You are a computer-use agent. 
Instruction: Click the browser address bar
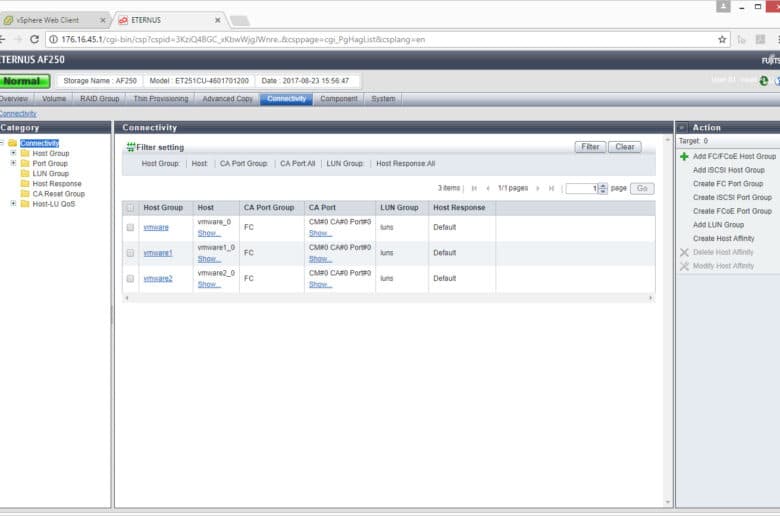click(x=388, y=39)
